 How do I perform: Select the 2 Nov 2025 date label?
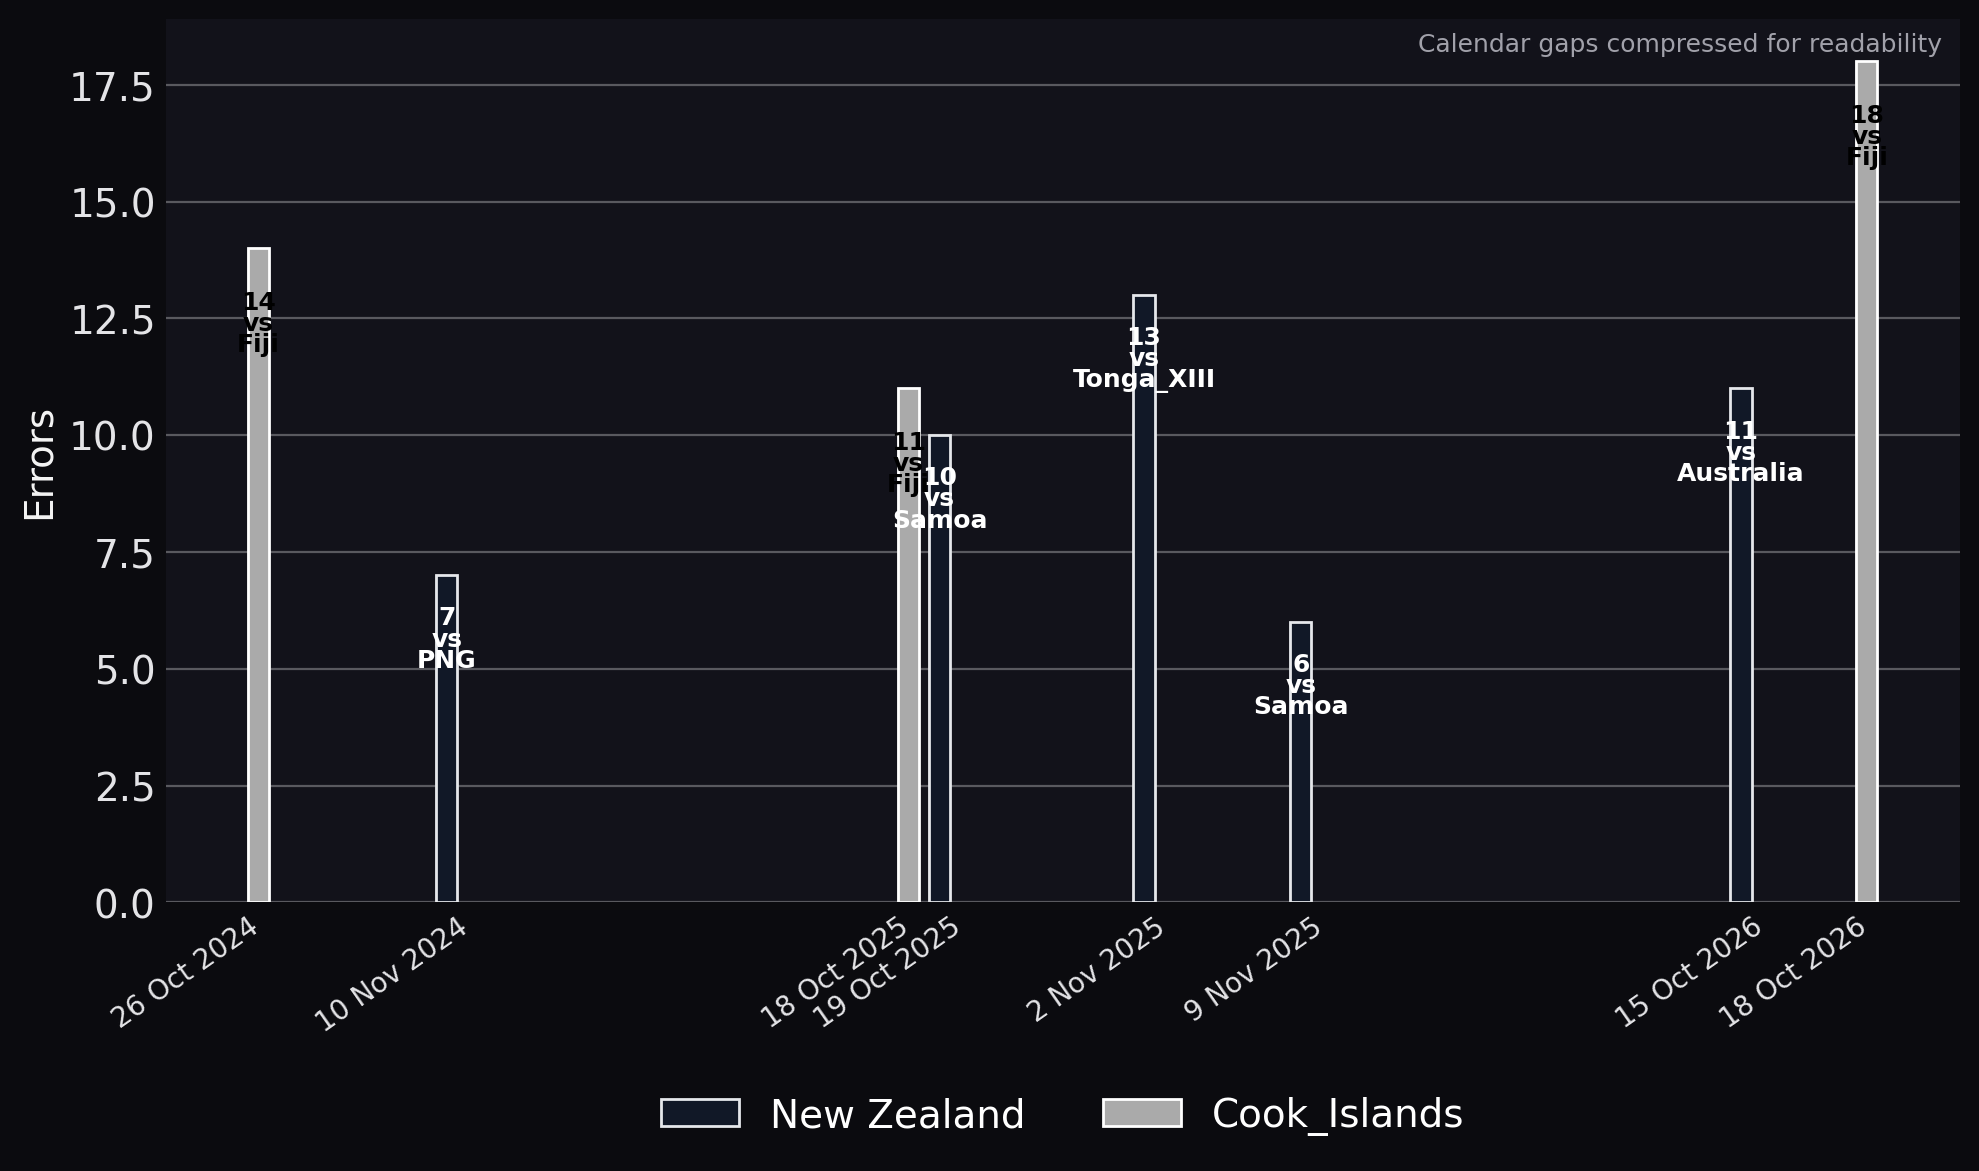[1098, 970]
